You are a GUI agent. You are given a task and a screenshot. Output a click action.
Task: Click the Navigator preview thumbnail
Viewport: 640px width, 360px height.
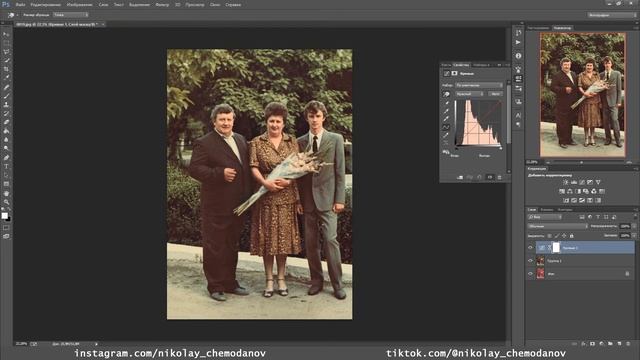[582, 95]
